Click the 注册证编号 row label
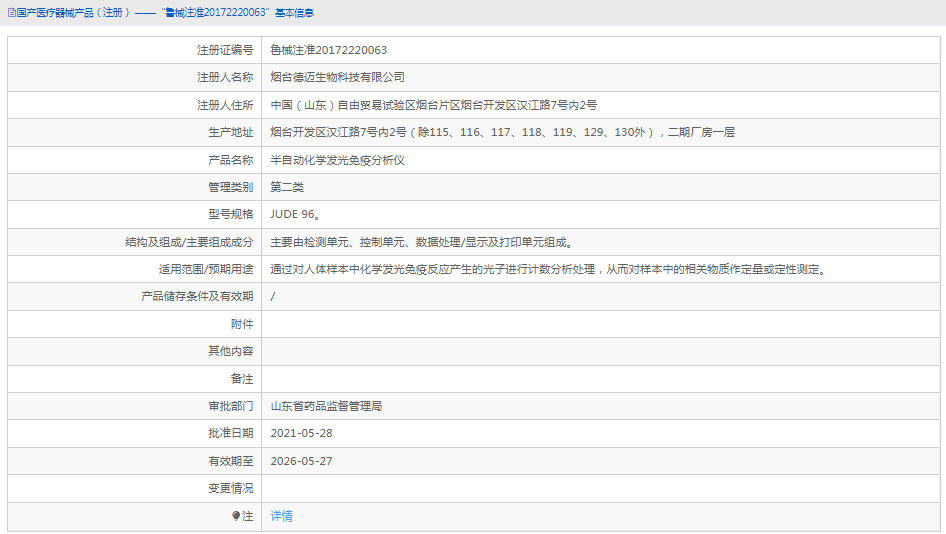Image resolution: width=946 pixels, height=534 pixels. tap(225, 50)
